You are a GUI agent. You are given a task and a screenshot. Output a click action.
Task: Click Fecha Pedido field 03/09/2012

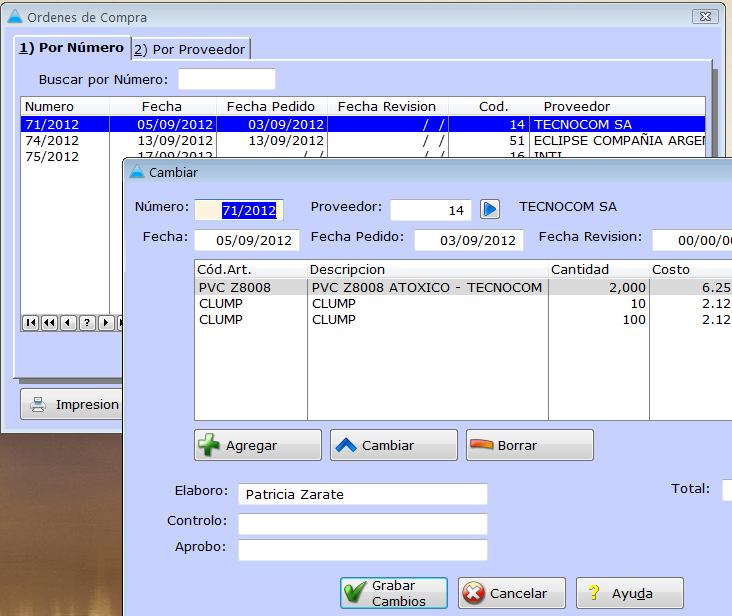click(469, 240)
